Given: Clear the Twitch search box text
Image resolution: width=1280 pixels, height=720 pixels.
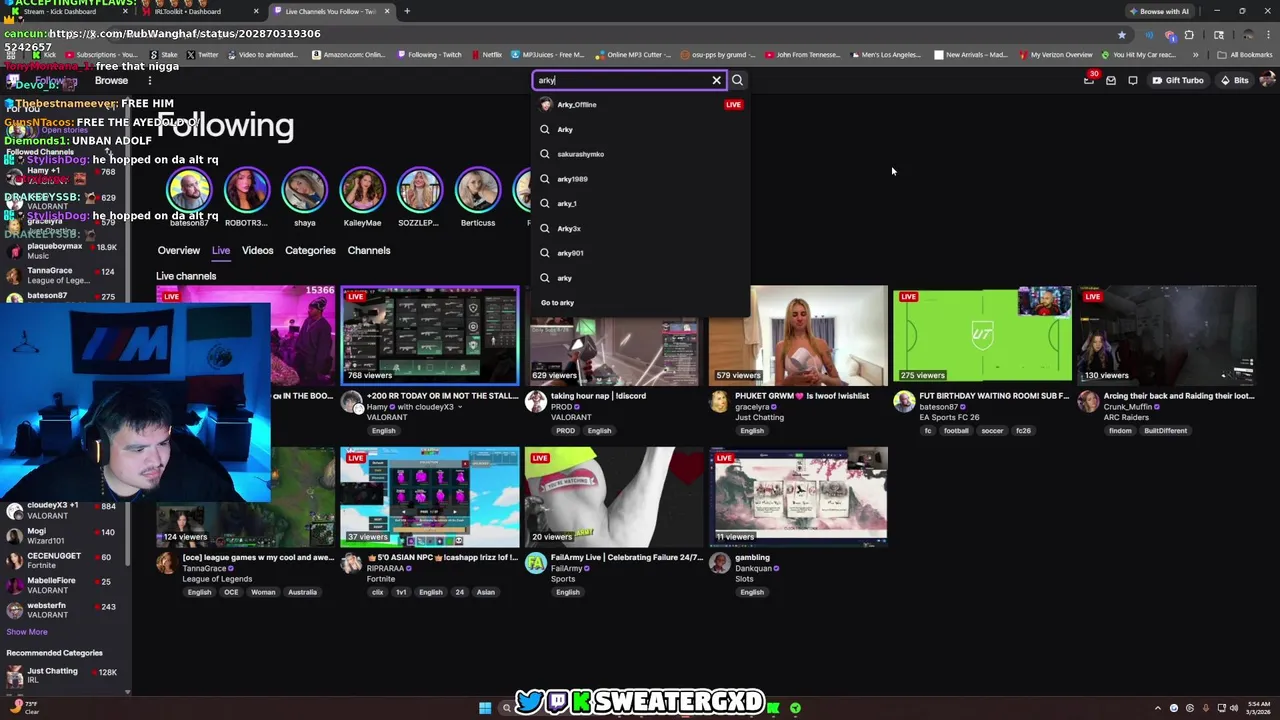Looking at the screenshot, I should (716, 80).
